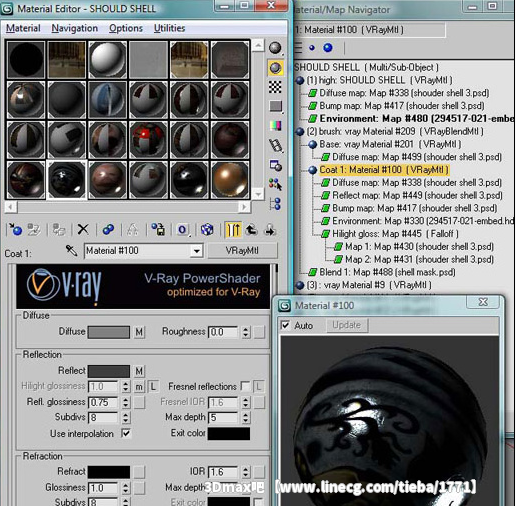Open Material/Map Navigator icon in side toolbar
Screen dimensions: 516x506
tap(275, 204)
